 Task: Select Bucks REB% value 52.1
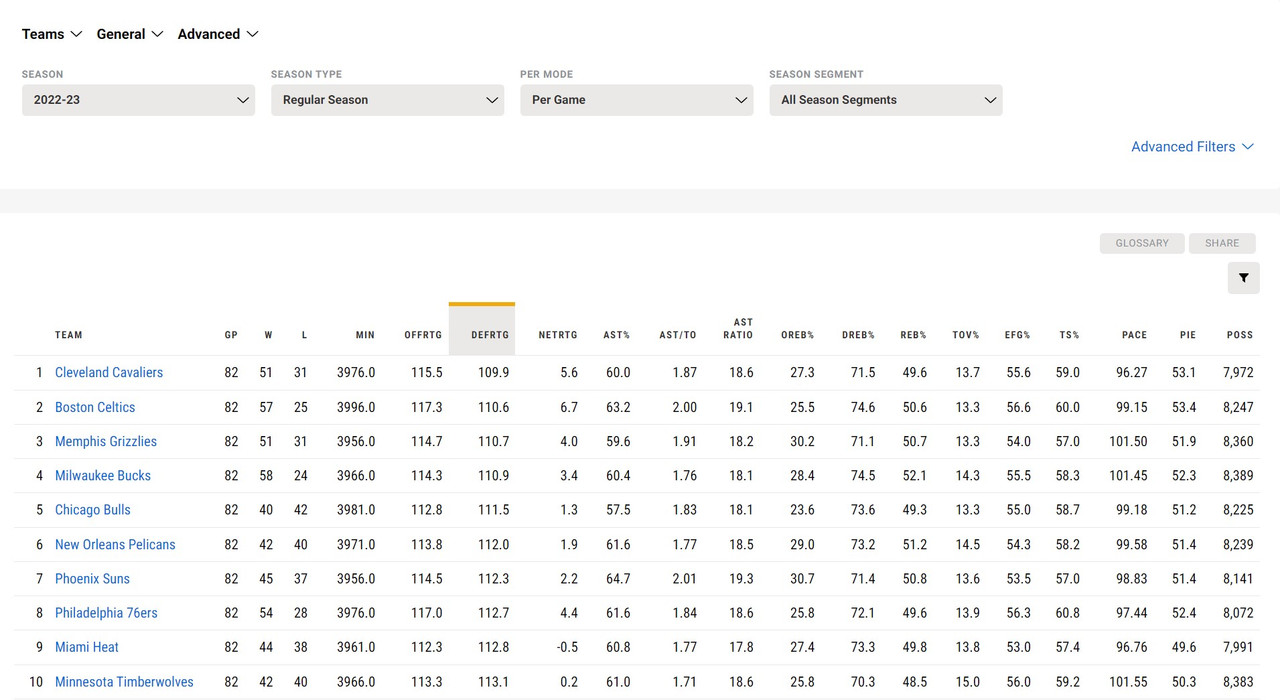coord(914,475)
